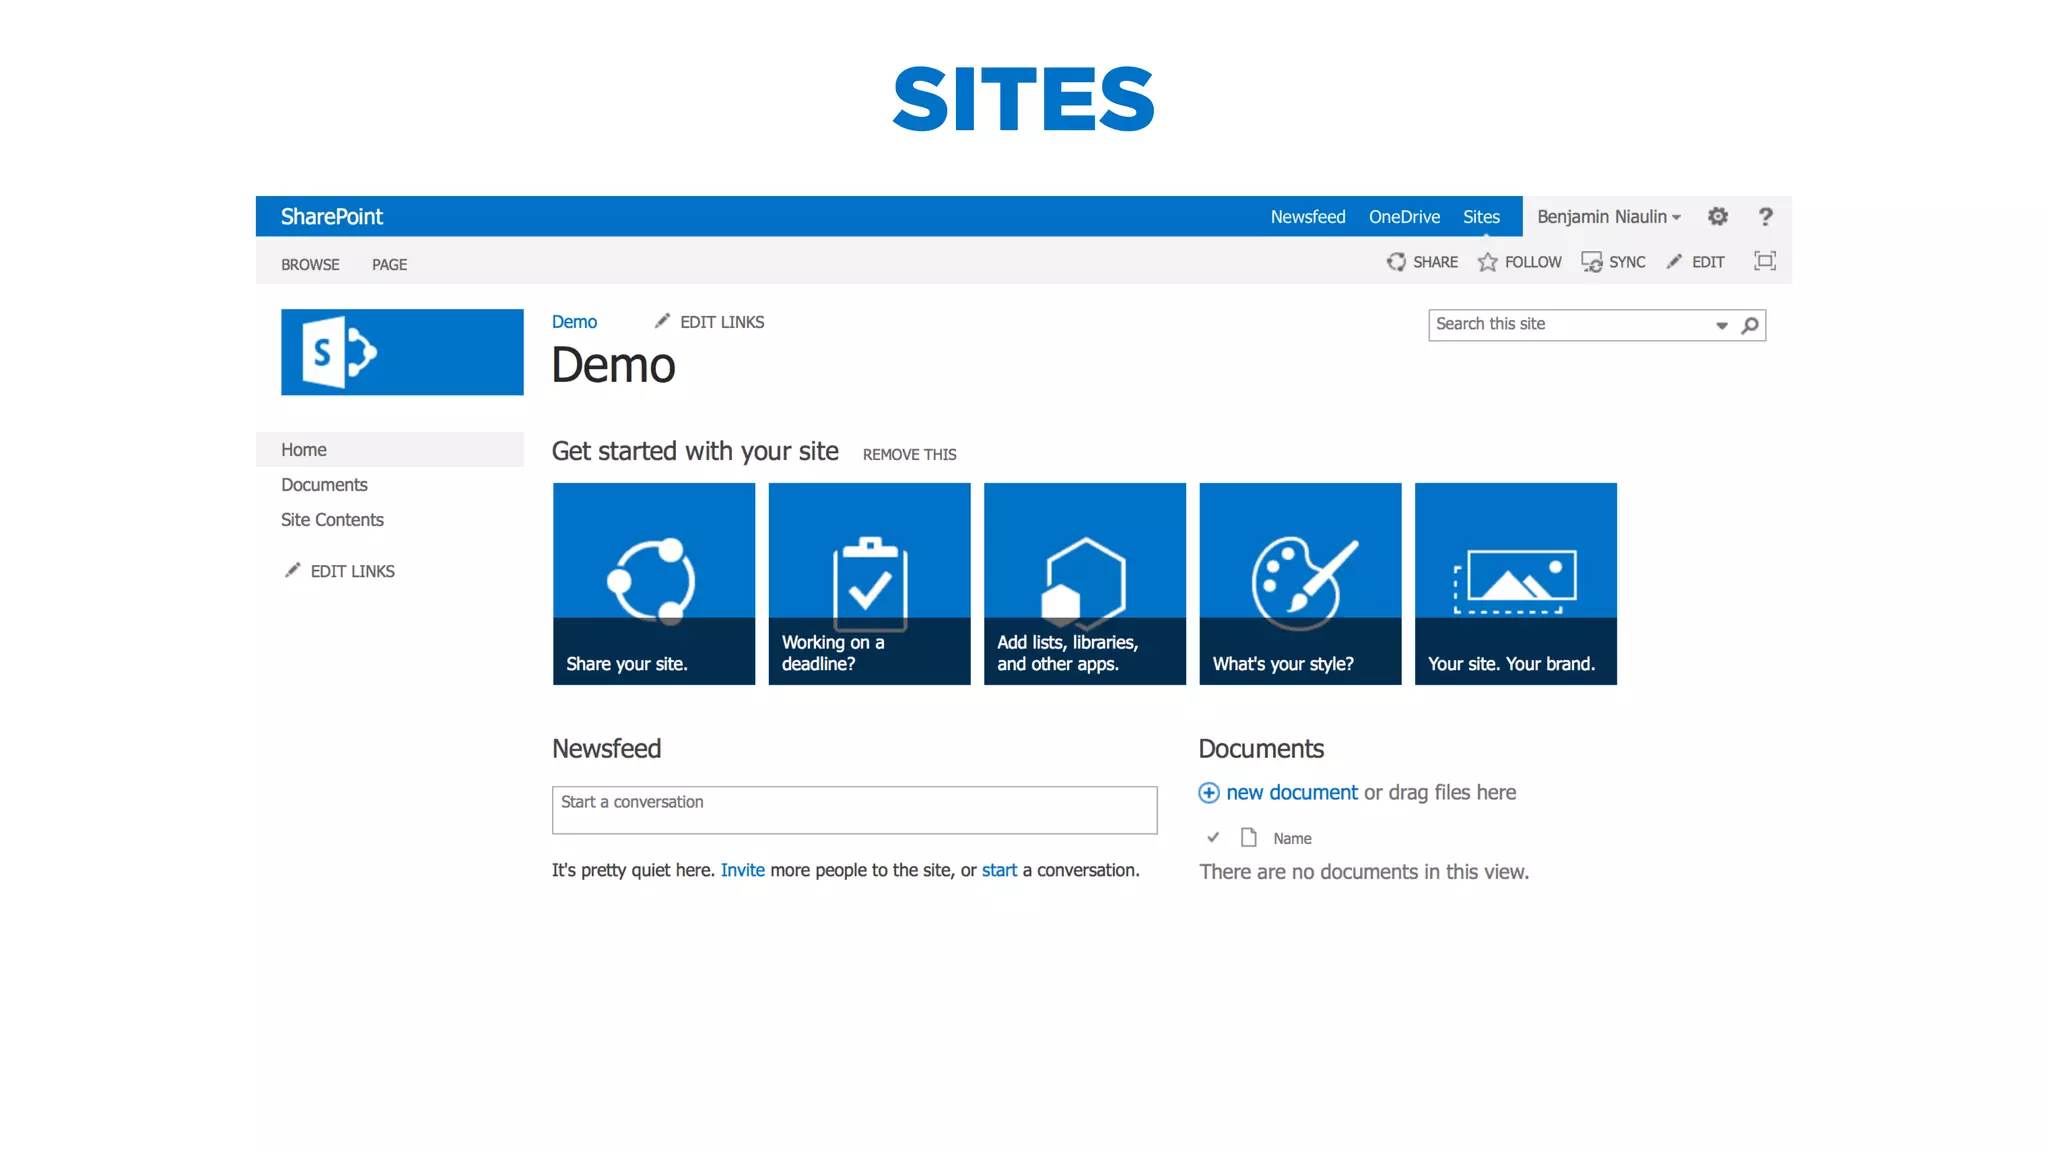2048x1152 pixels.
Task: Click the Start a conversation box
Action: coord(855,810)
